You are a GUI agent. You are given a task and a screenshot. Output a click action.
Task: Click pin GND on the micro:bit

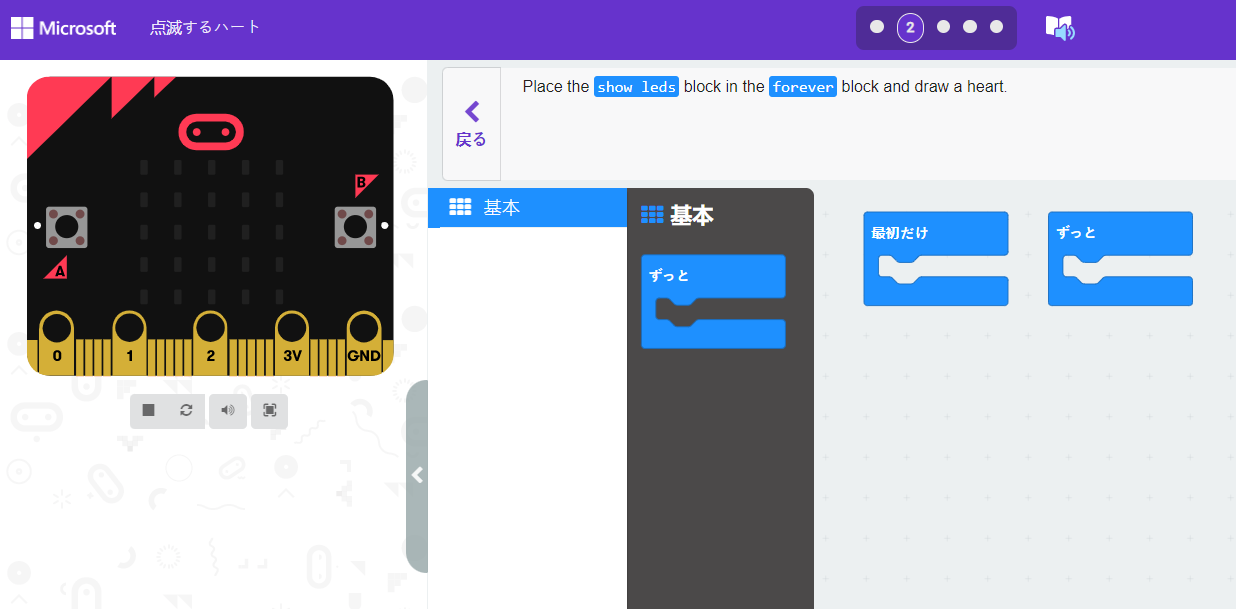(x=363, y=333)
